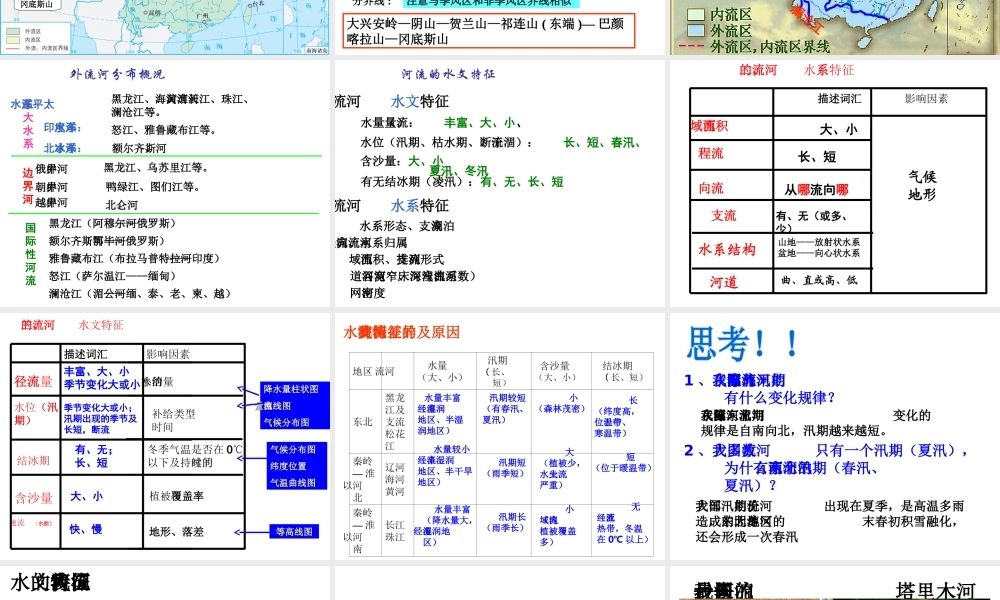Click the line 黑龙江（阿穆尔河俄罗斯）
This screenshot has height=600, width=1000.
(112, 223)
